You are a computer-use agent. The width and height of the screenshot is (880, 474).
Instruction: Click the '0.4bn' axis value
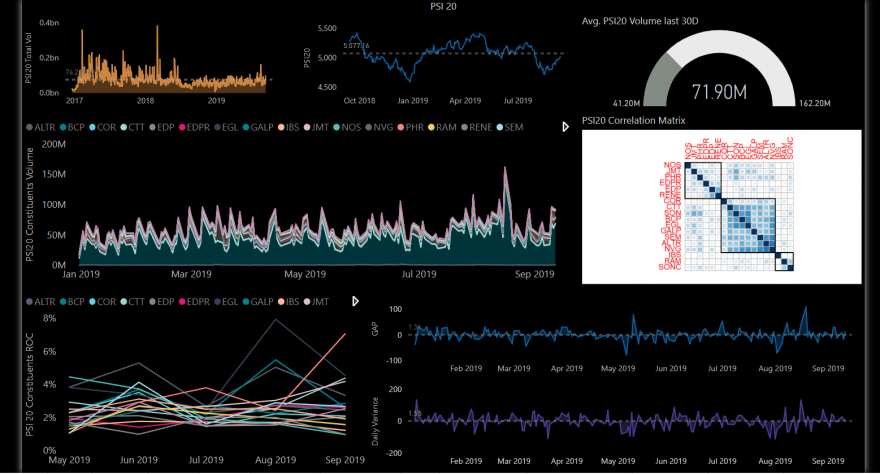coord(49,23)
